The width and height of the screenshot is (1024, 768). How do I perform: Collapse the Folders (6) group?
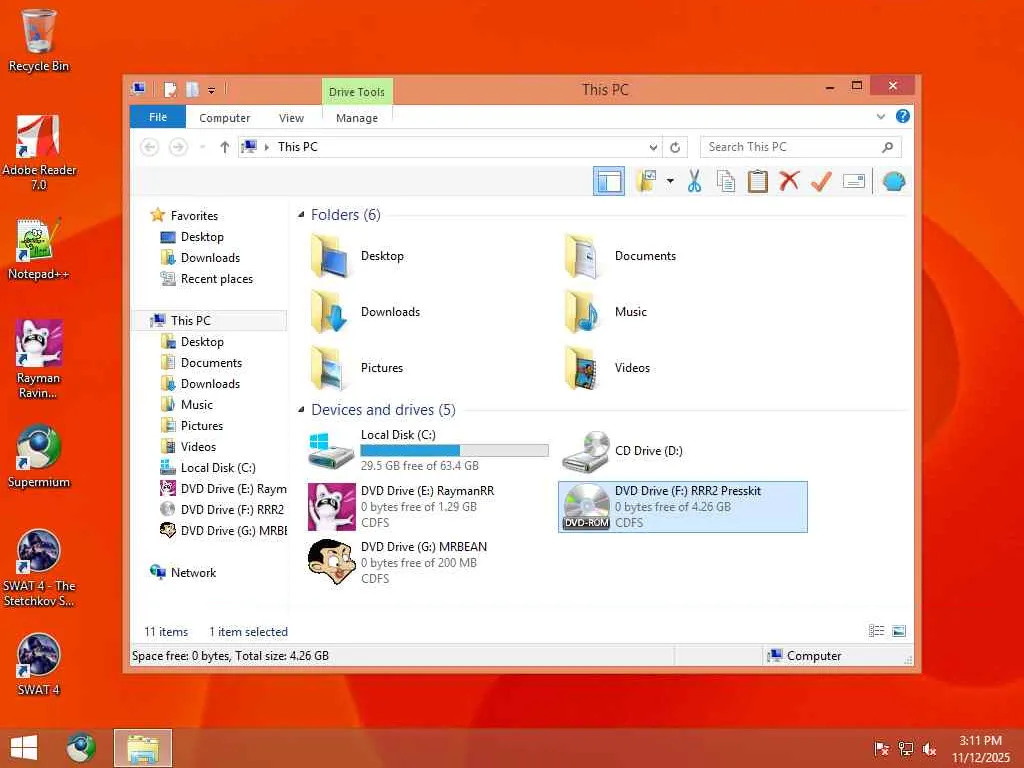tap(301, 215)
